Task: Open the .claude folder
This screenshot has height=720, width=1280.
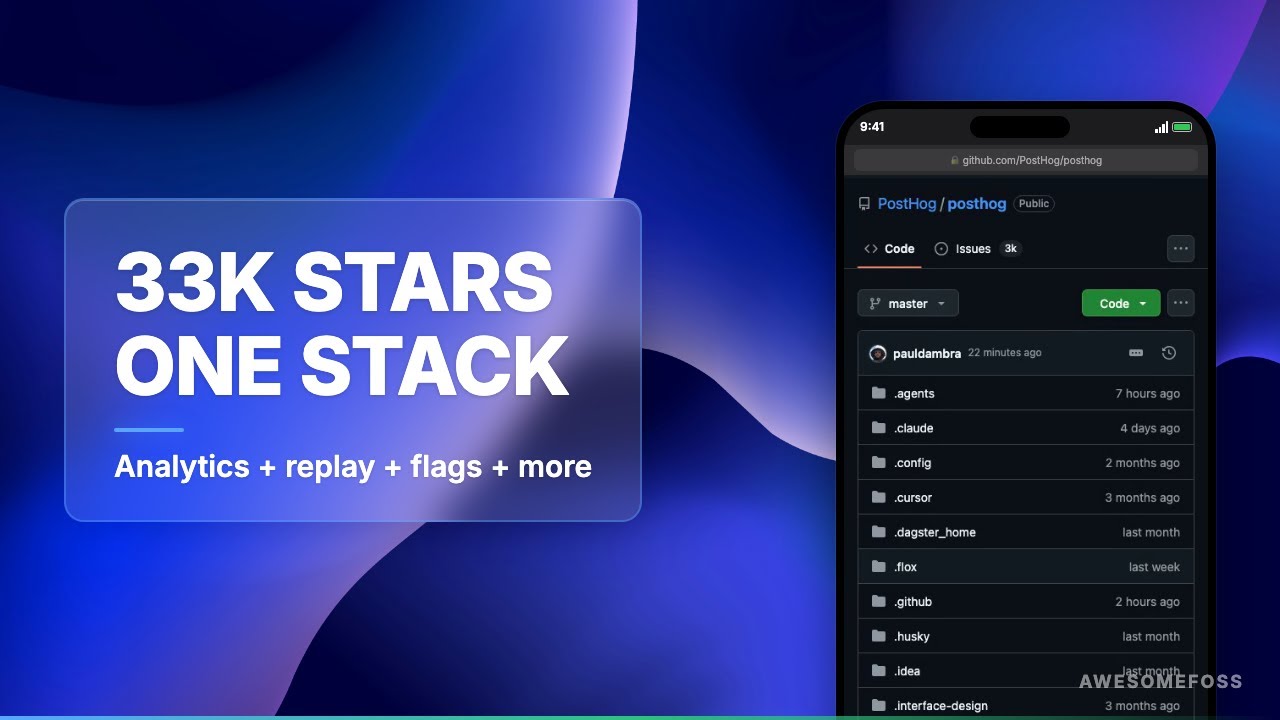Action: tap(913, 428)
